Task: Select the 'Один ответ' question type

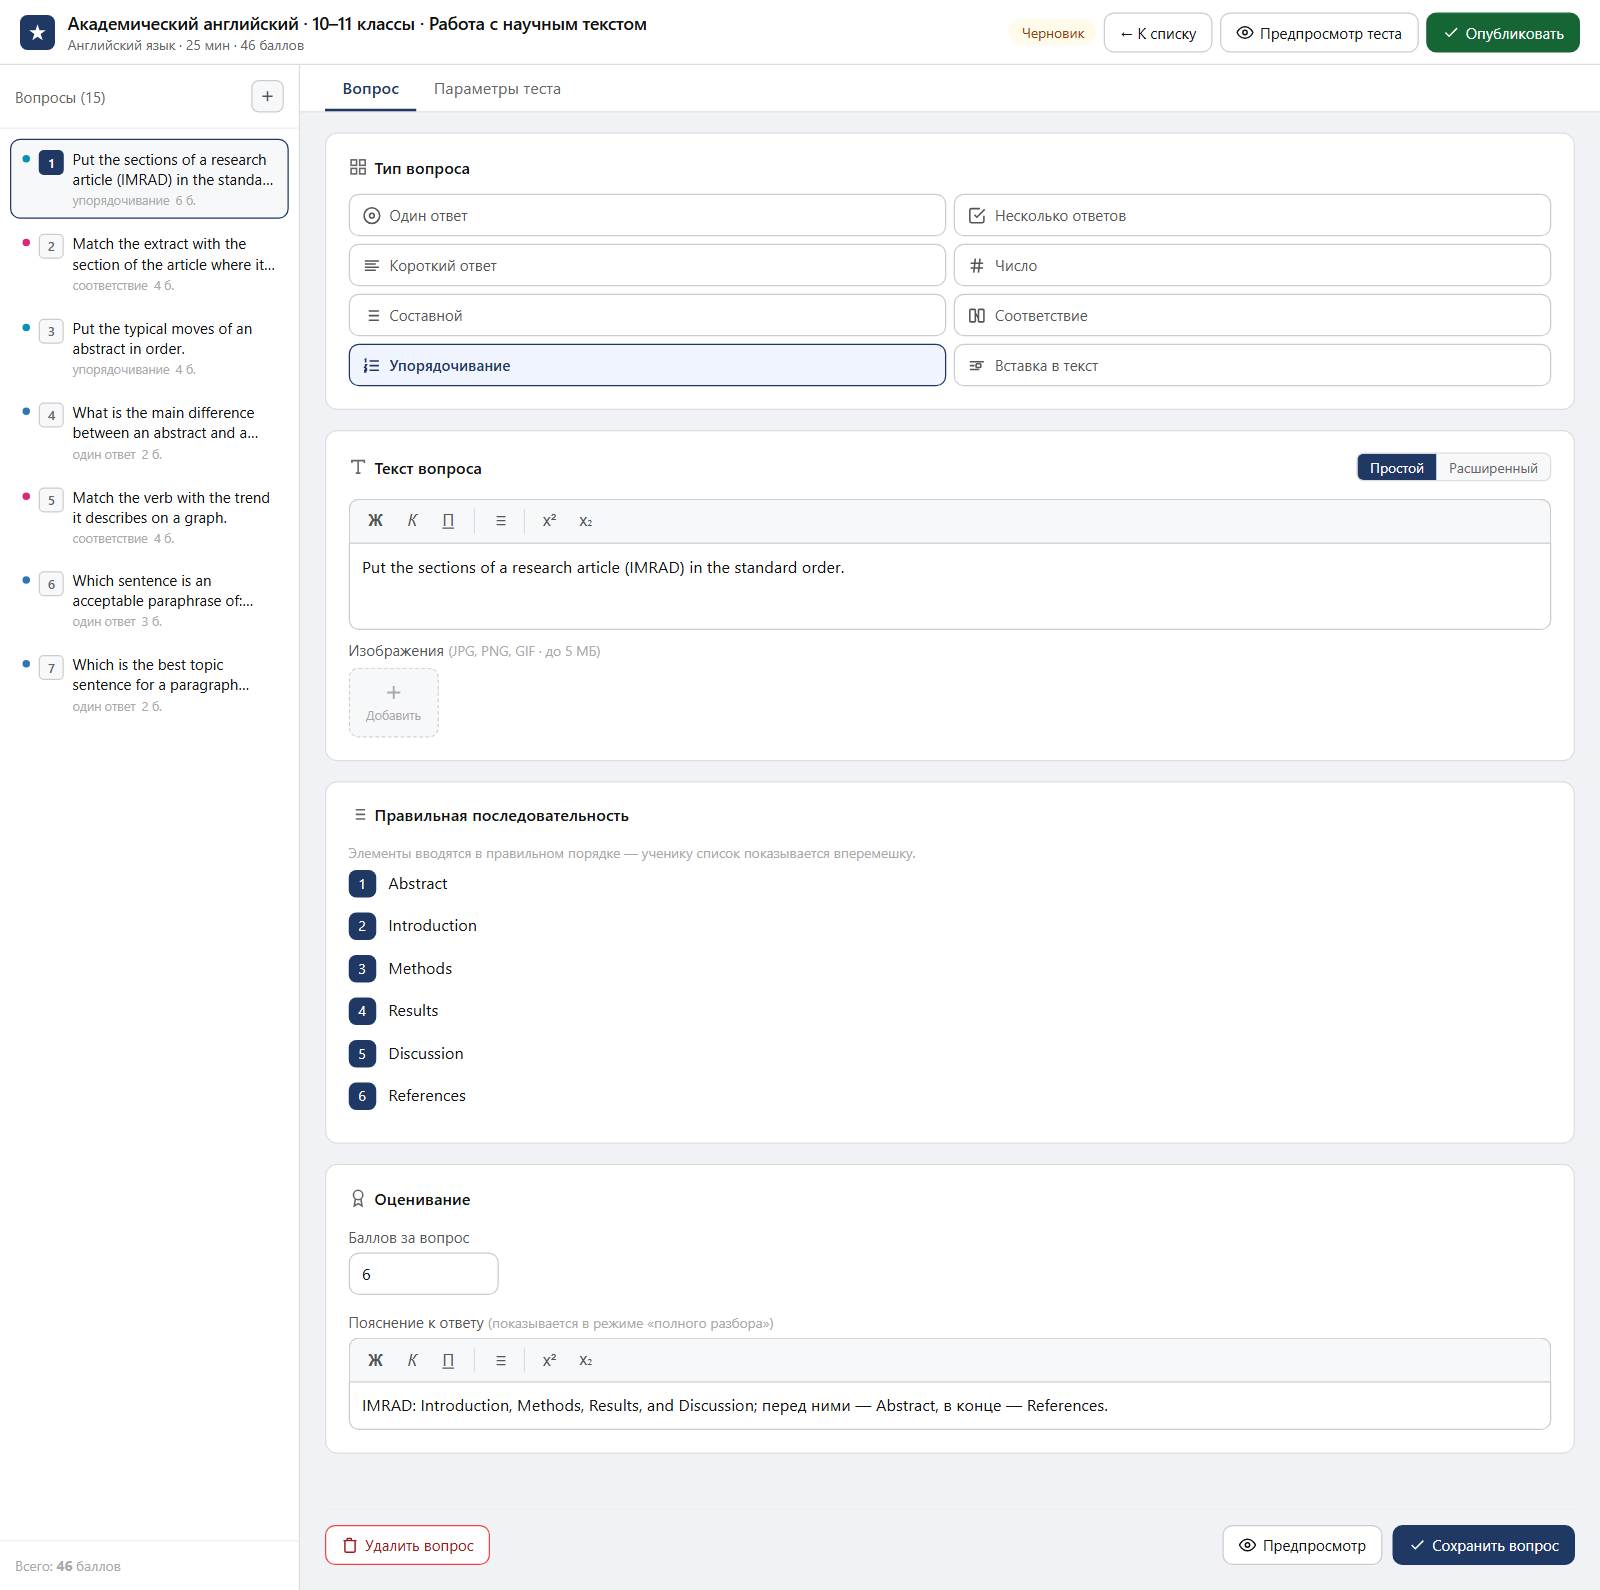Action: click(647, 215)
